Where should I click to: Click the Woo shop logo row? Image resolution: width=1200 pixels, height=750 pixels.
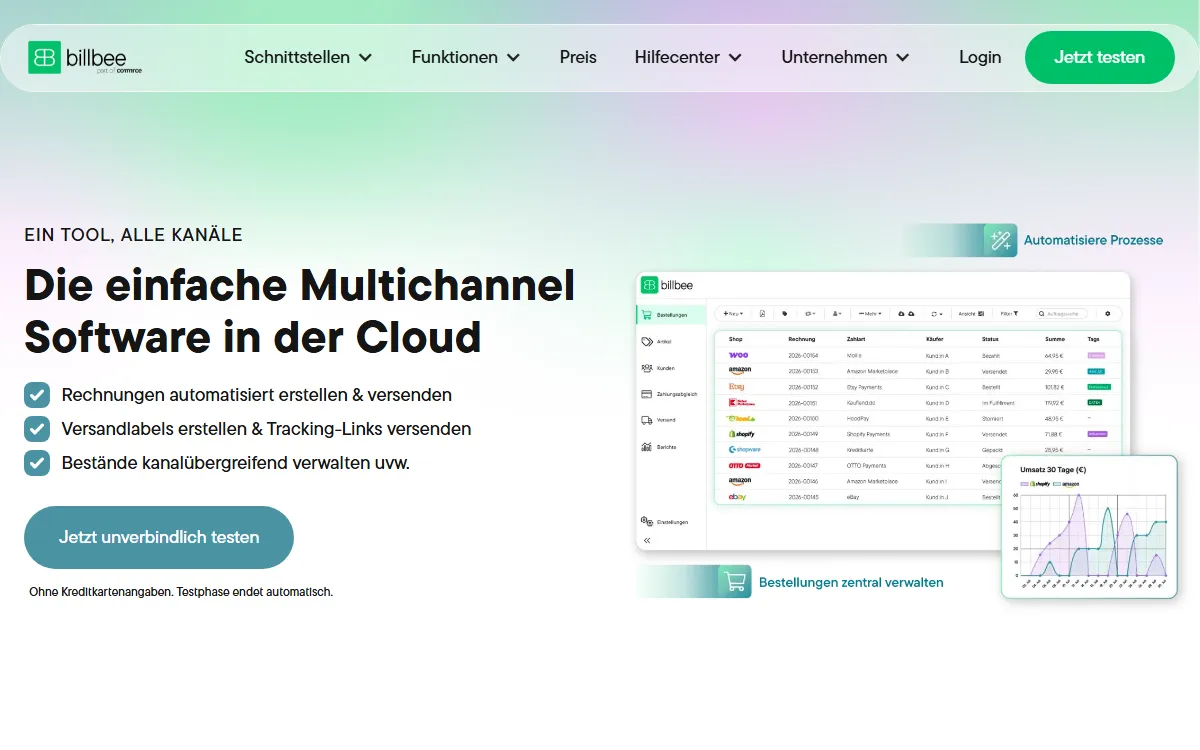pyautogui.click(x=738, y=355)
